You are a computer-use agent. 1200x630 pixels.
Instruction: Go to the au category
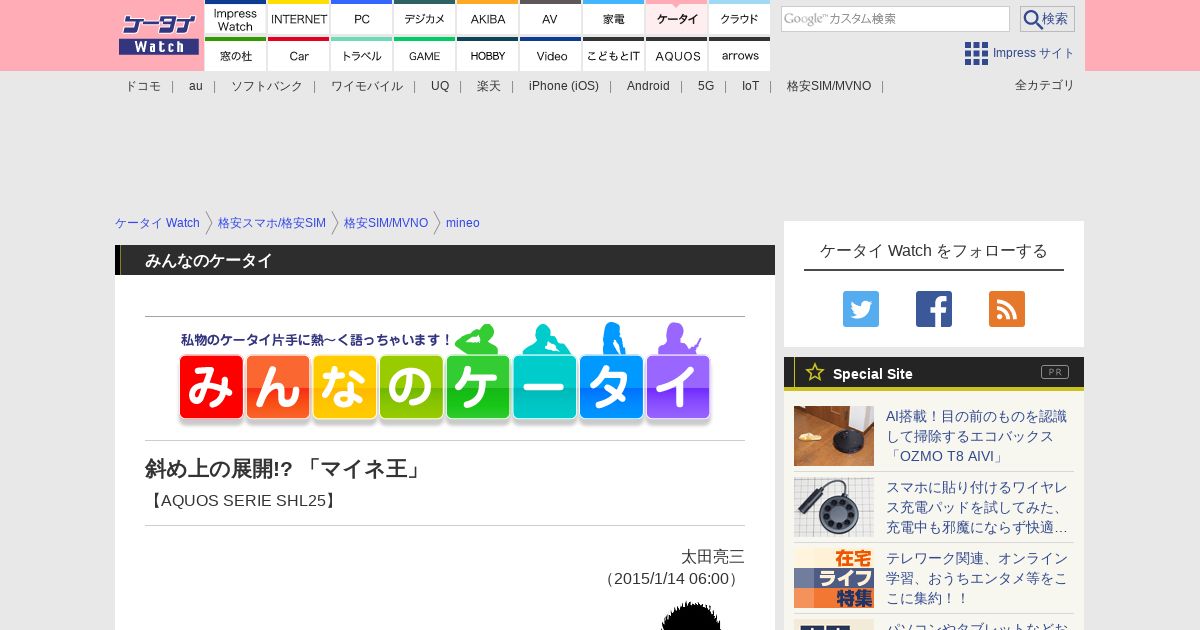tap(196, 86)
